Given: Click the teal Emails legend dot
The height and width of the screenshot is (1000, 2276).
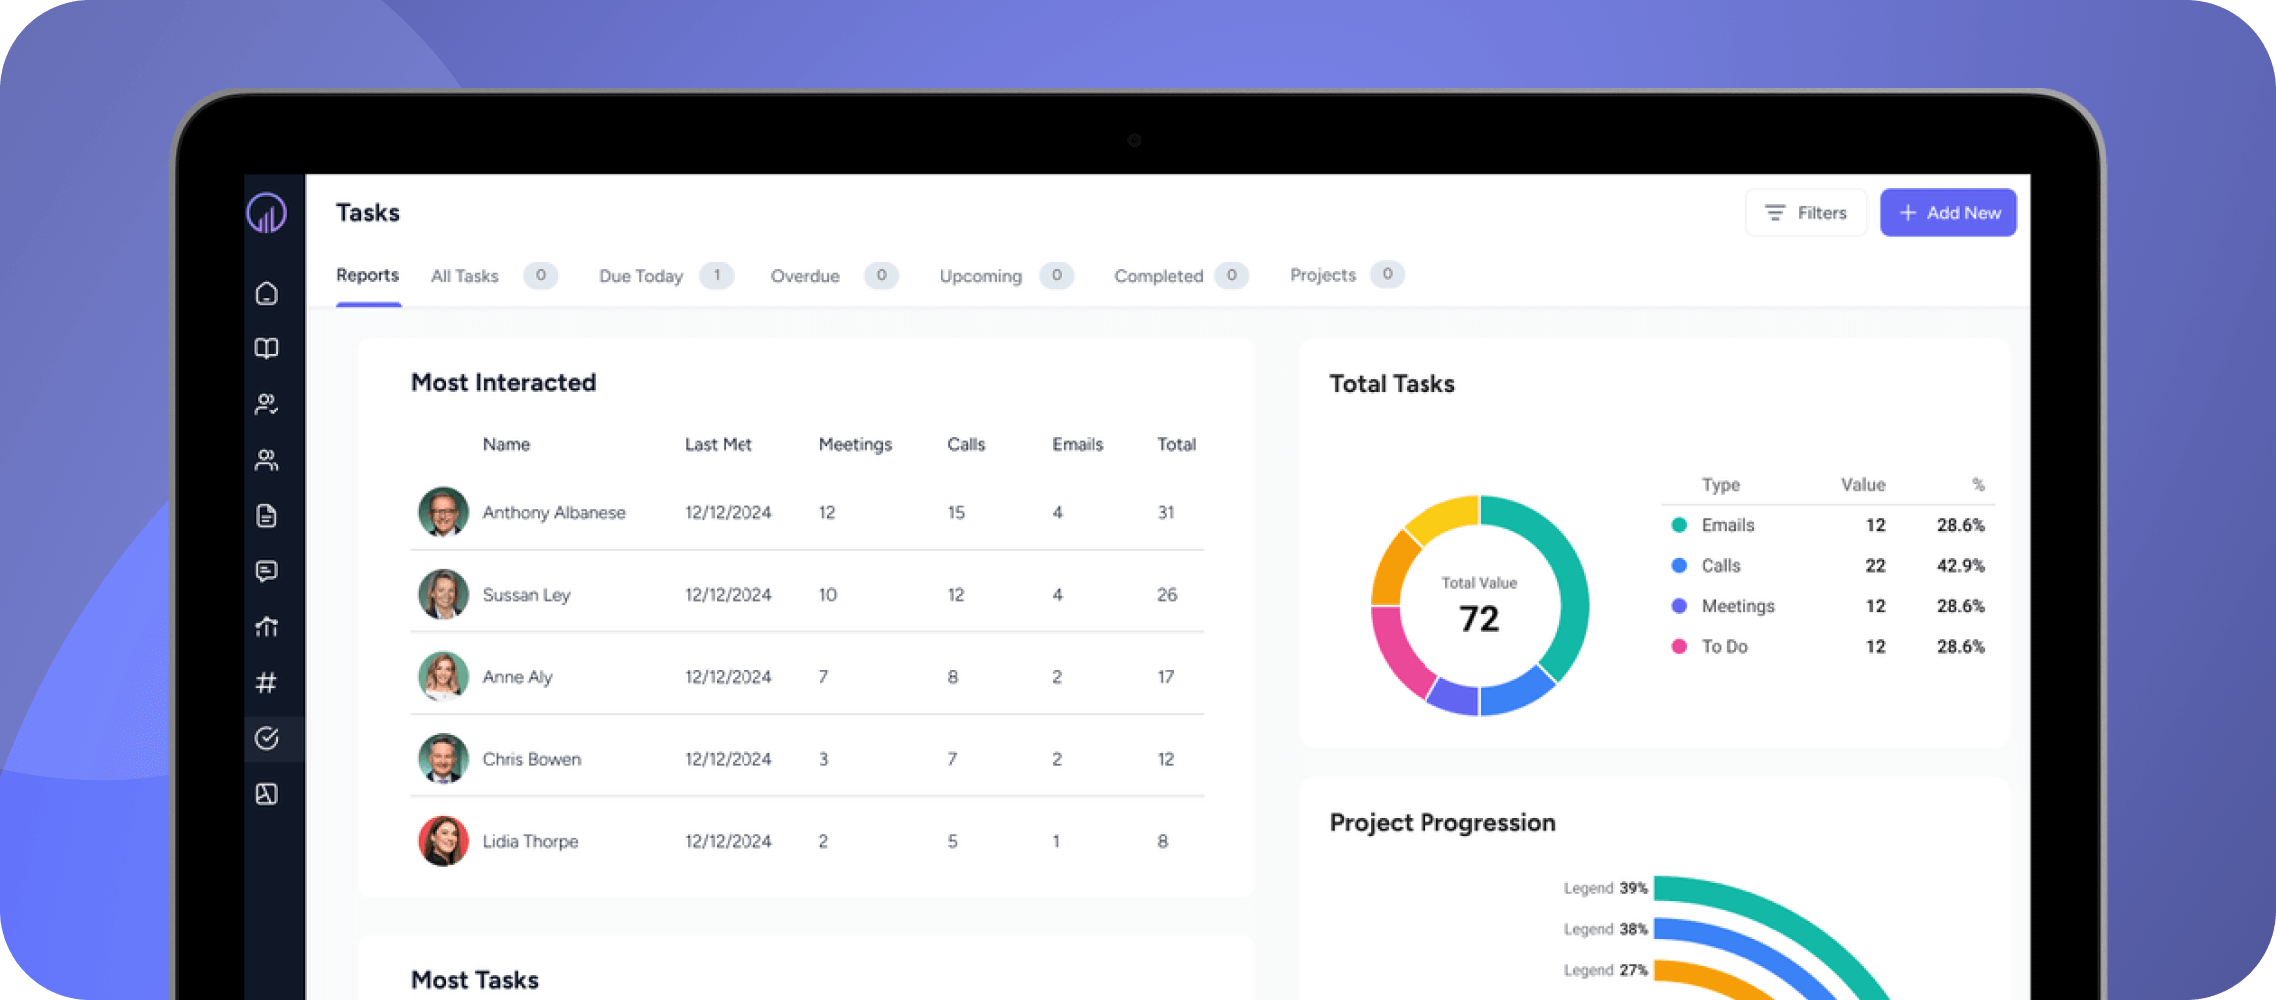Looking at the screenshot, I should click(x=1679, y=525).
